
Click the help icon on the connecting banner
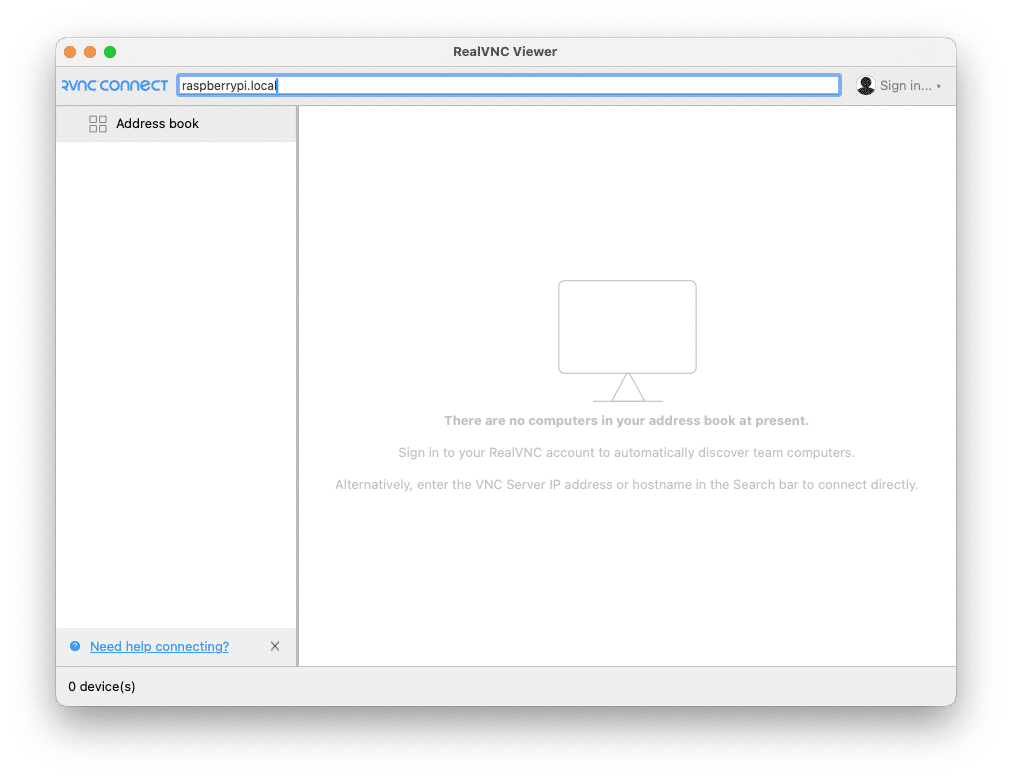pyautogui.click(x=75, y=646)
